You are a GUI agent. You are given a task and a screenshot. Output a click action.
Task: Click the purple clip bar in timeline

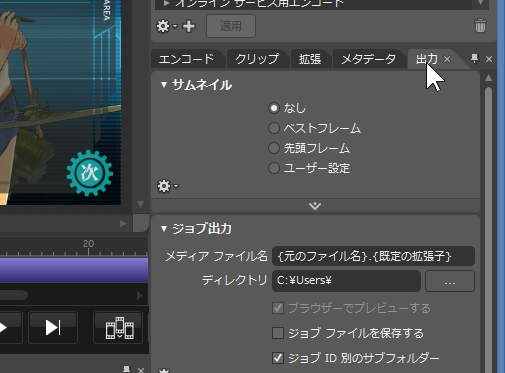74,270
